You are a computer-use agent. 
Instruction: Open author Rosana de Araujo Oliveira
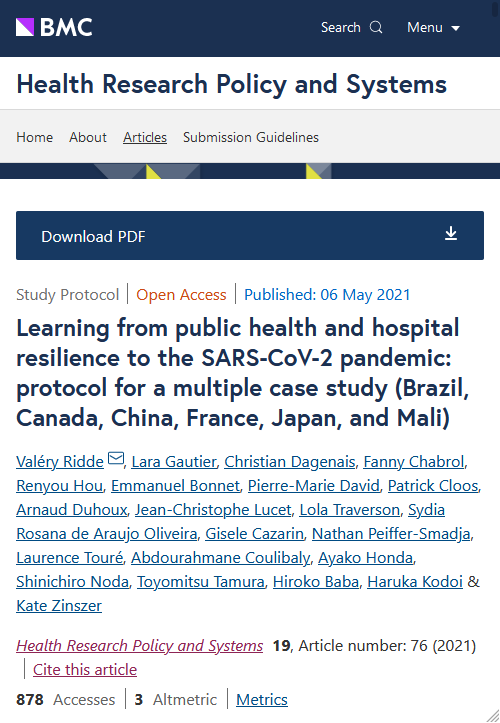pyautogui.click(x=107, y=533)
